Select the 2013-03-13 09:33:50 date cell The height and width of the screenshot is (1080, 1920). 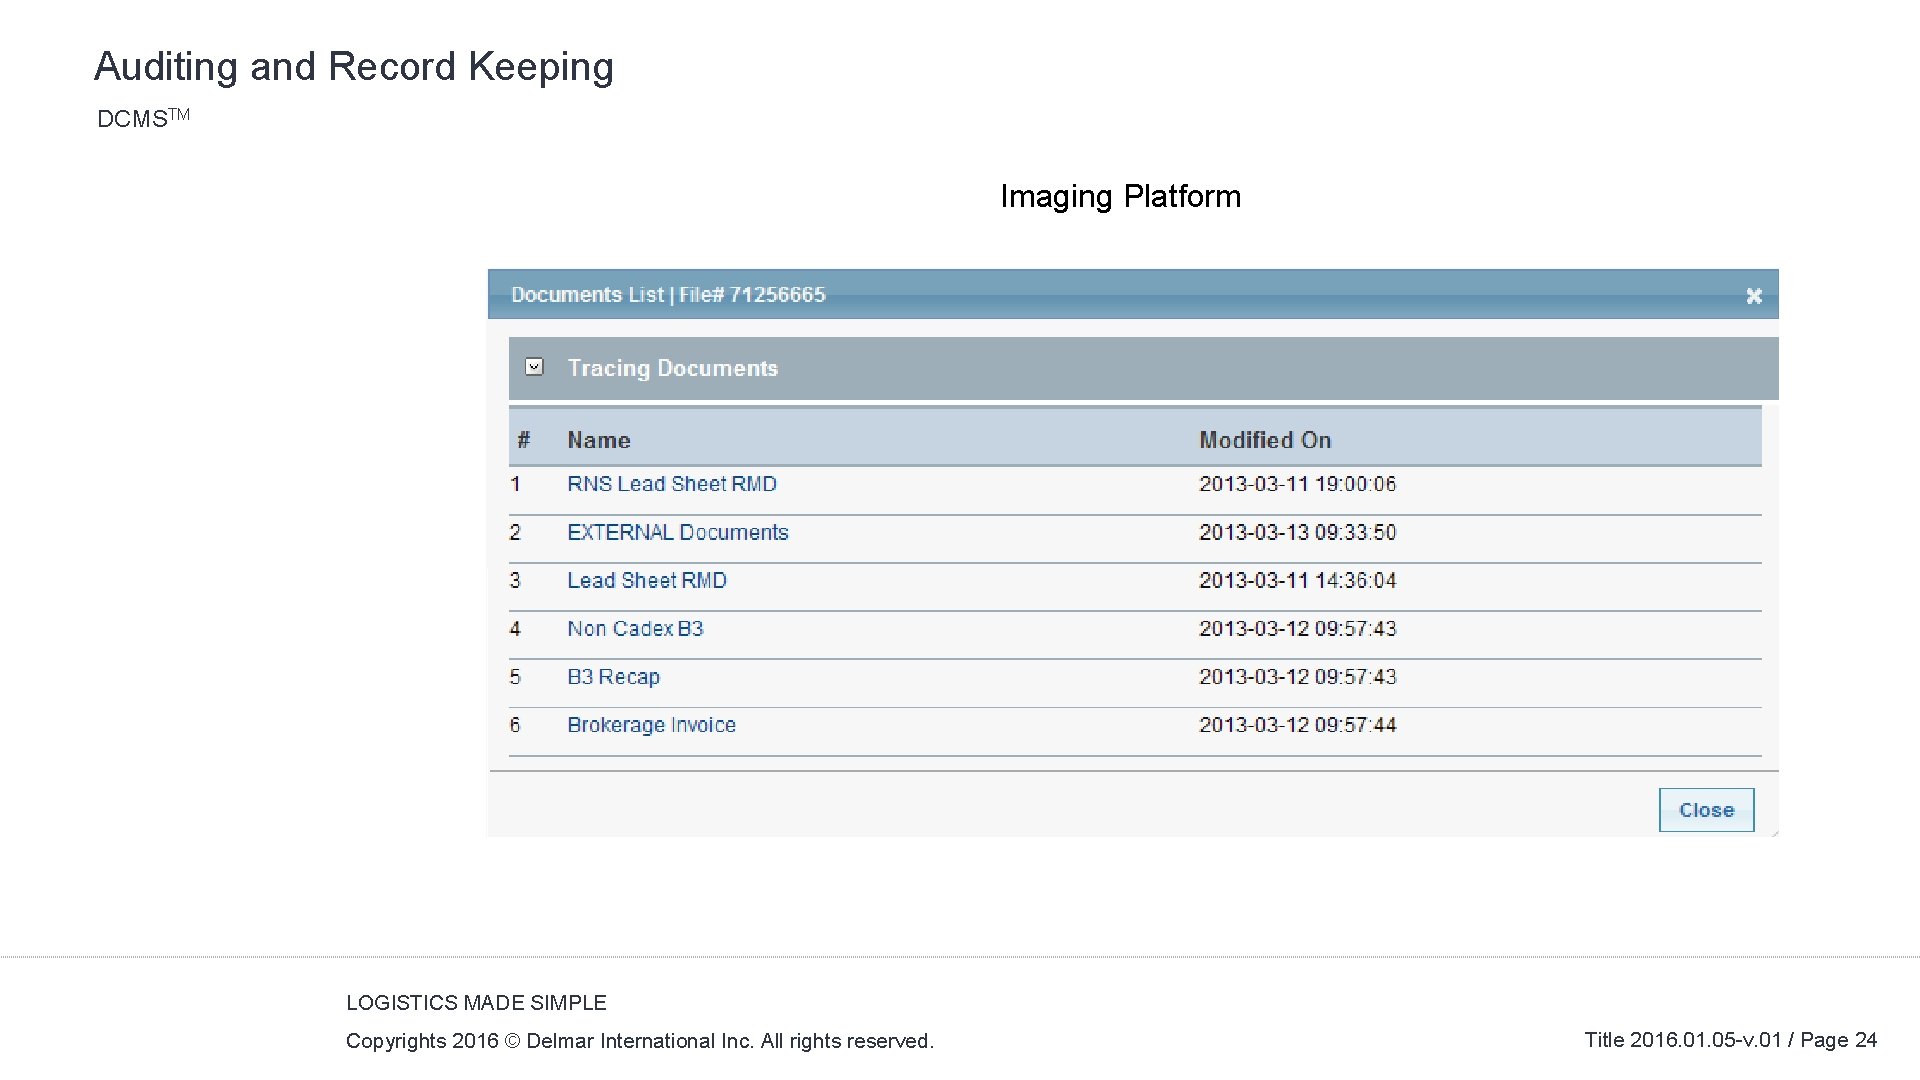pyautogui.click(x=1297, y=532)
